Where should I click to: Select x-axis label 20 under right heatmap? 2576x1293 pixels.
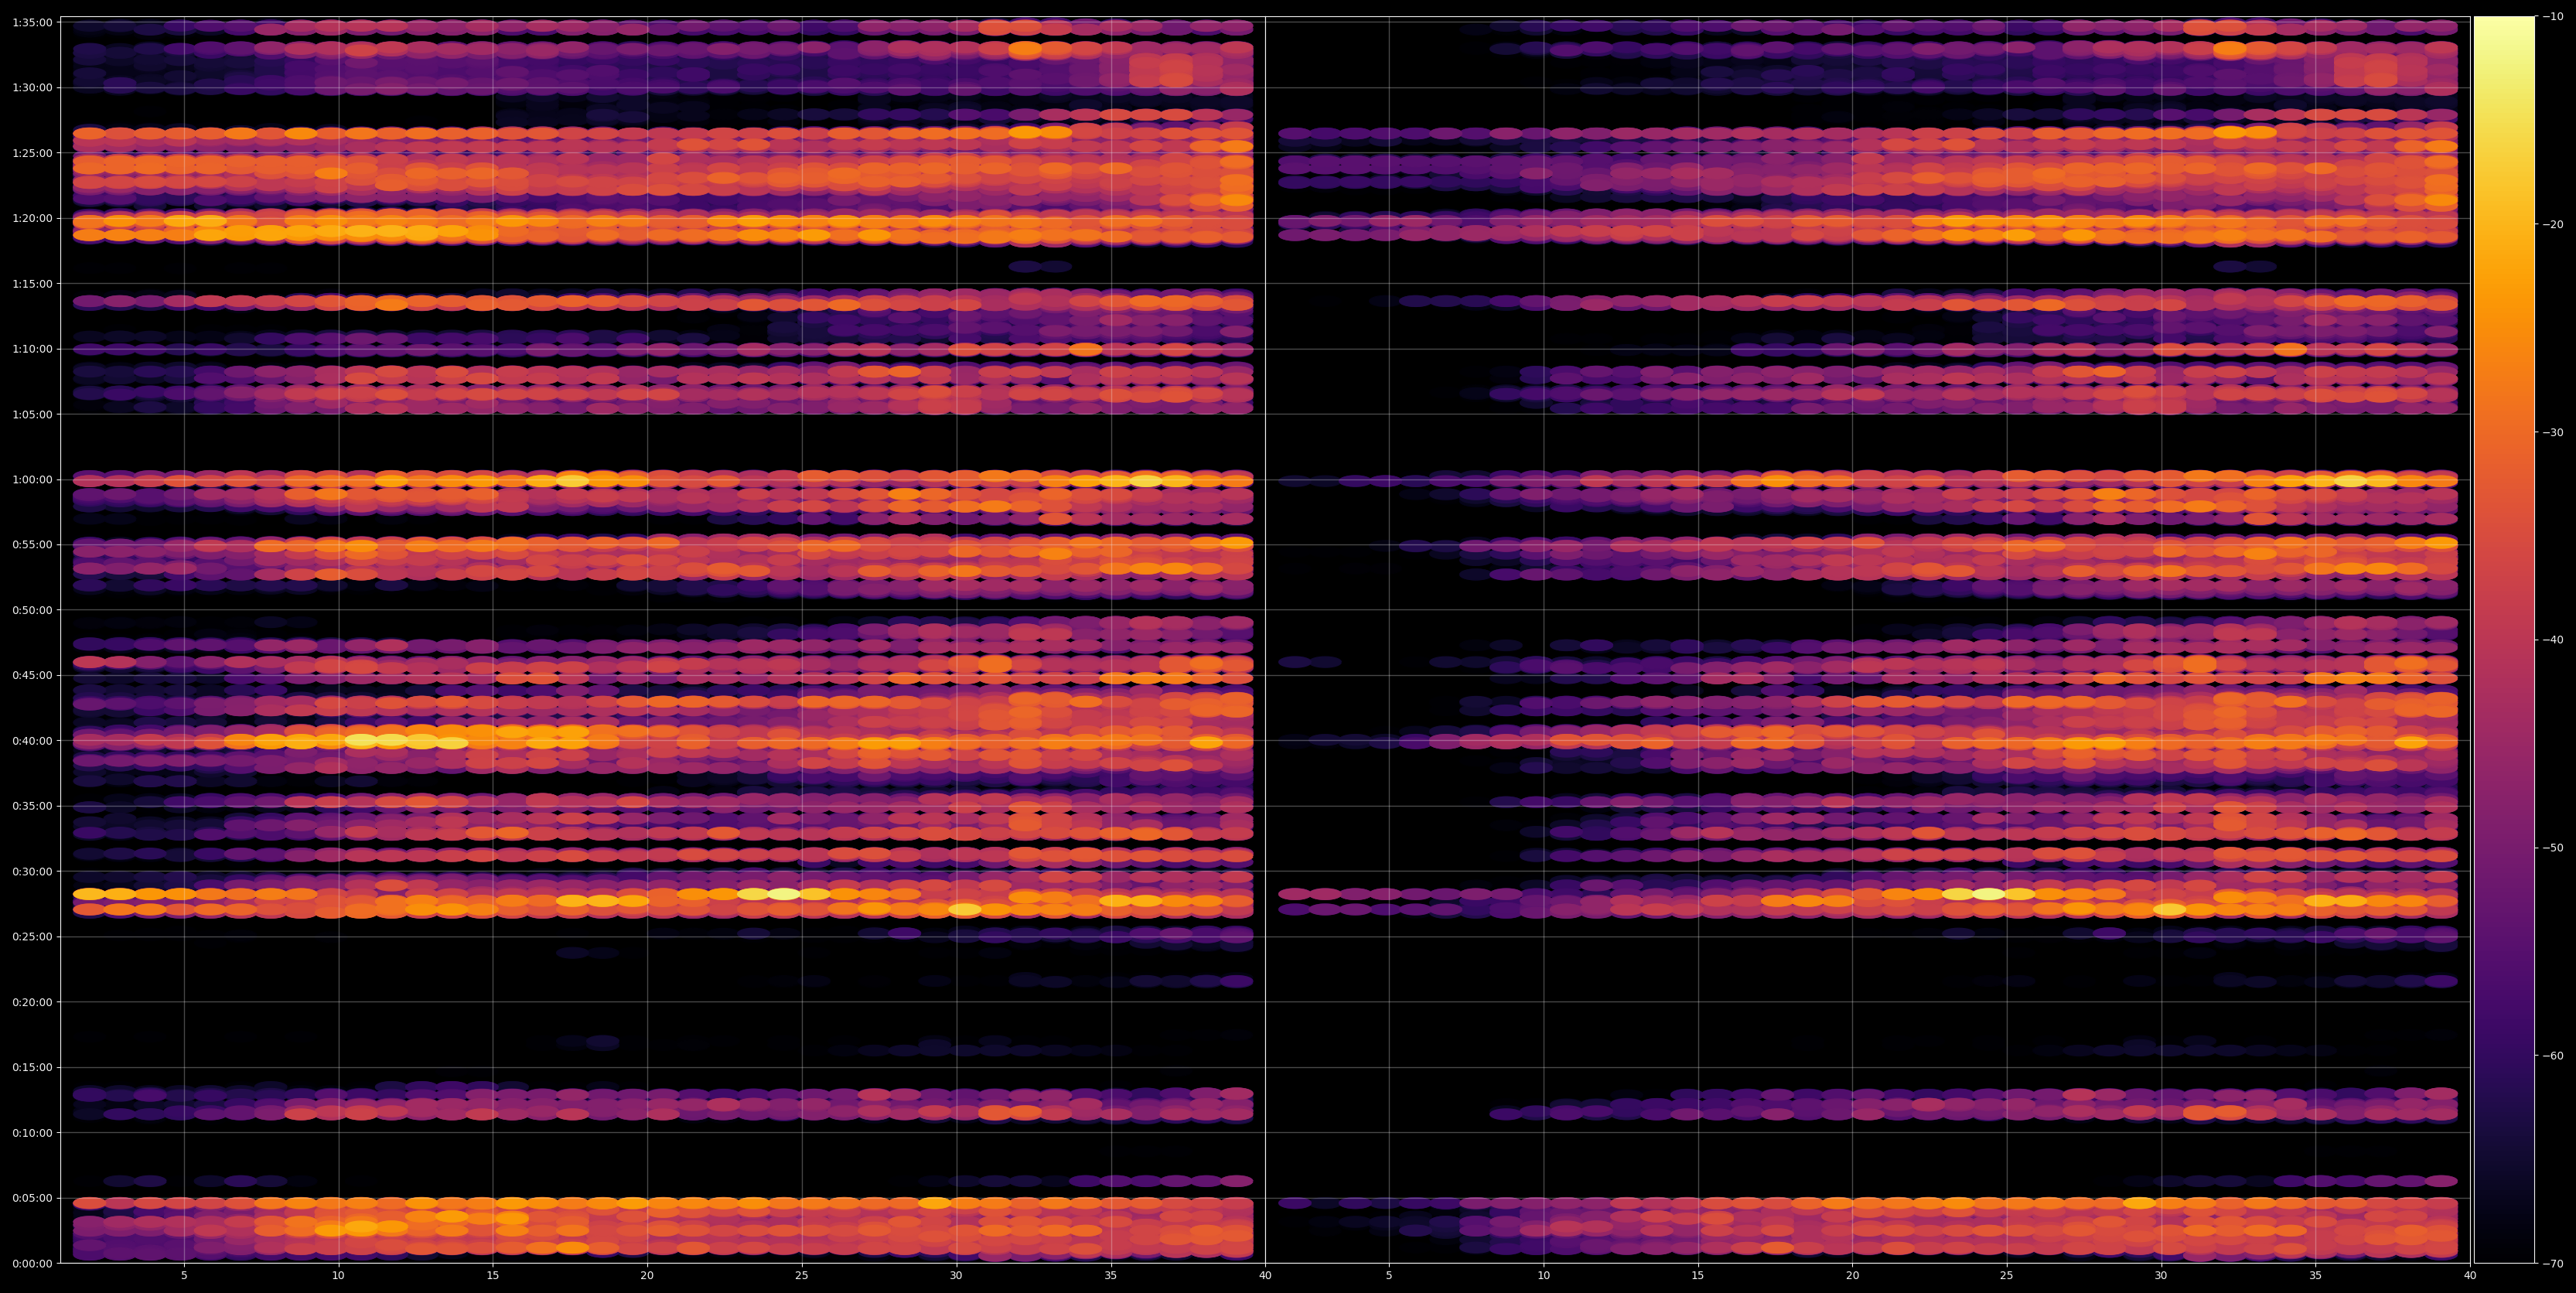click(x=1853, y=1275)
